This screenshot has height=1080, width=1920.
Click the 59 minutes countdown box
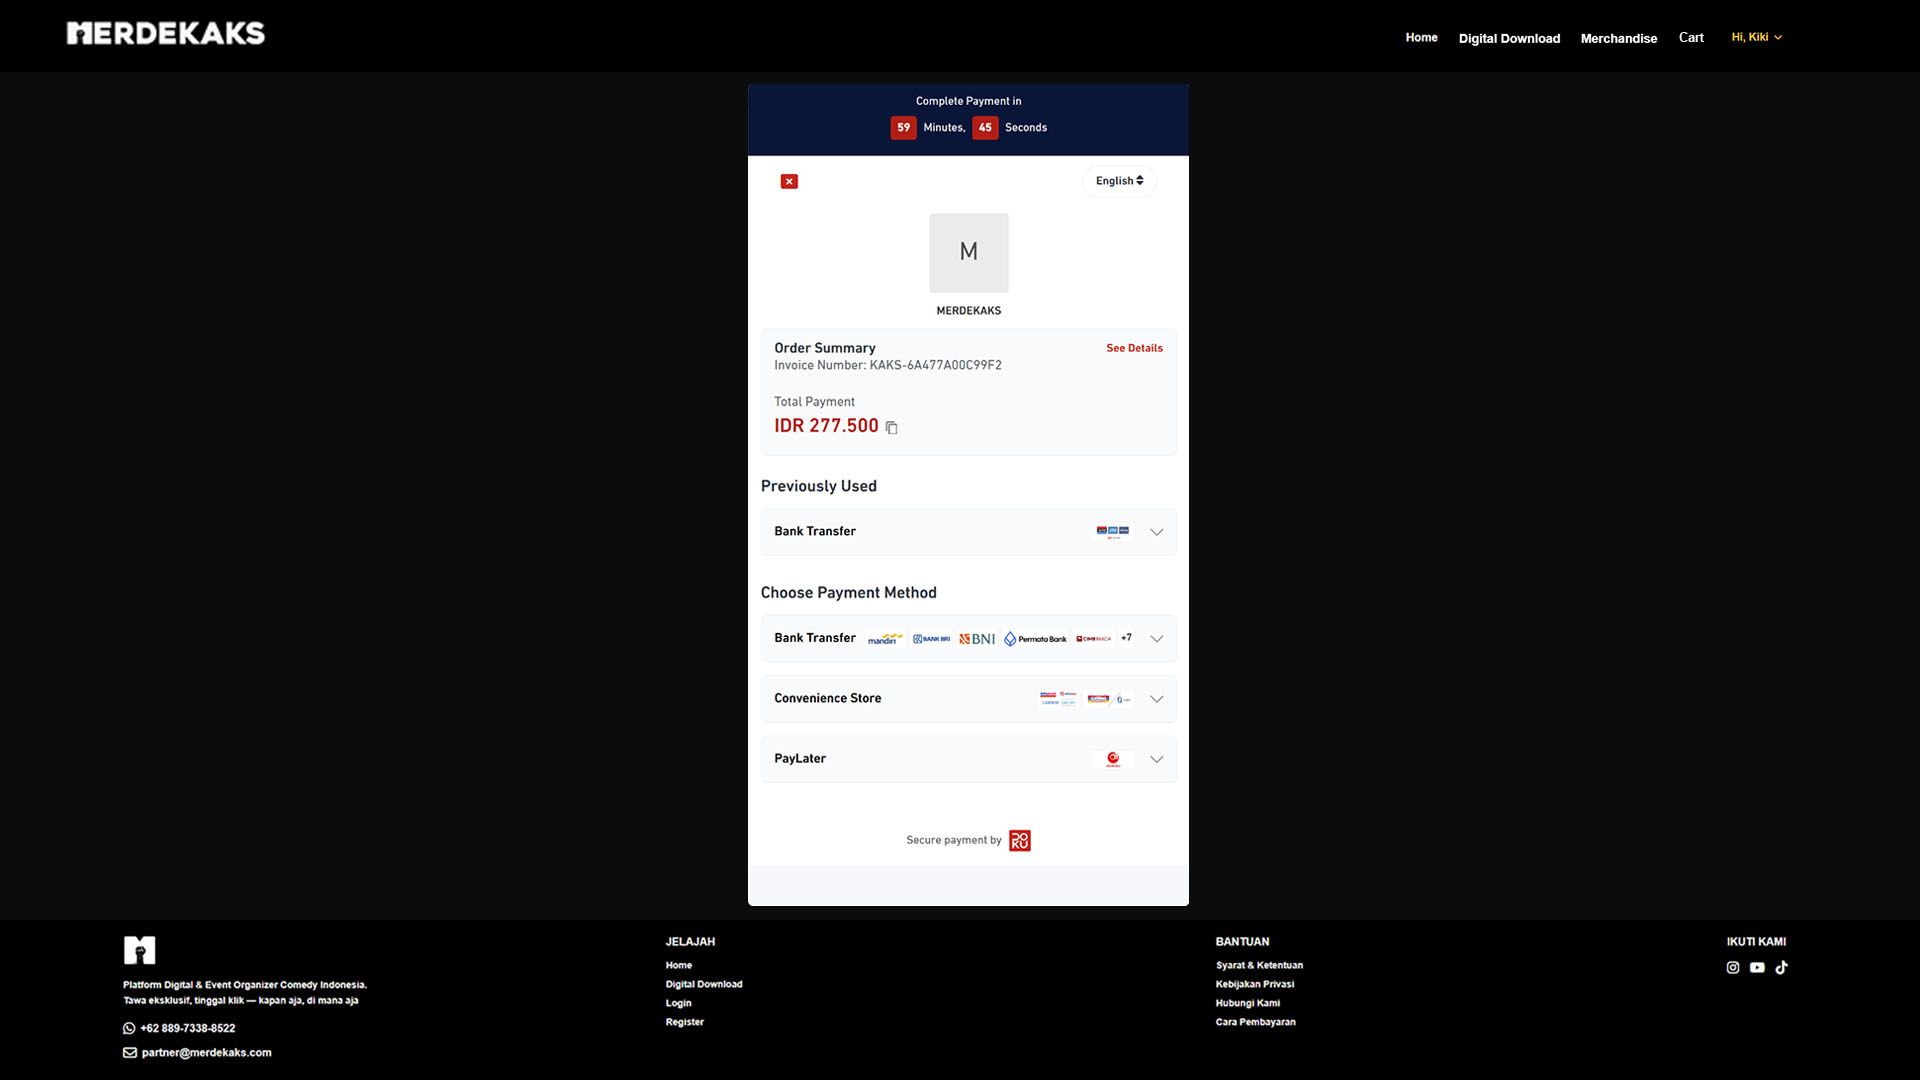pyautogui.click(x=903, y=128)
